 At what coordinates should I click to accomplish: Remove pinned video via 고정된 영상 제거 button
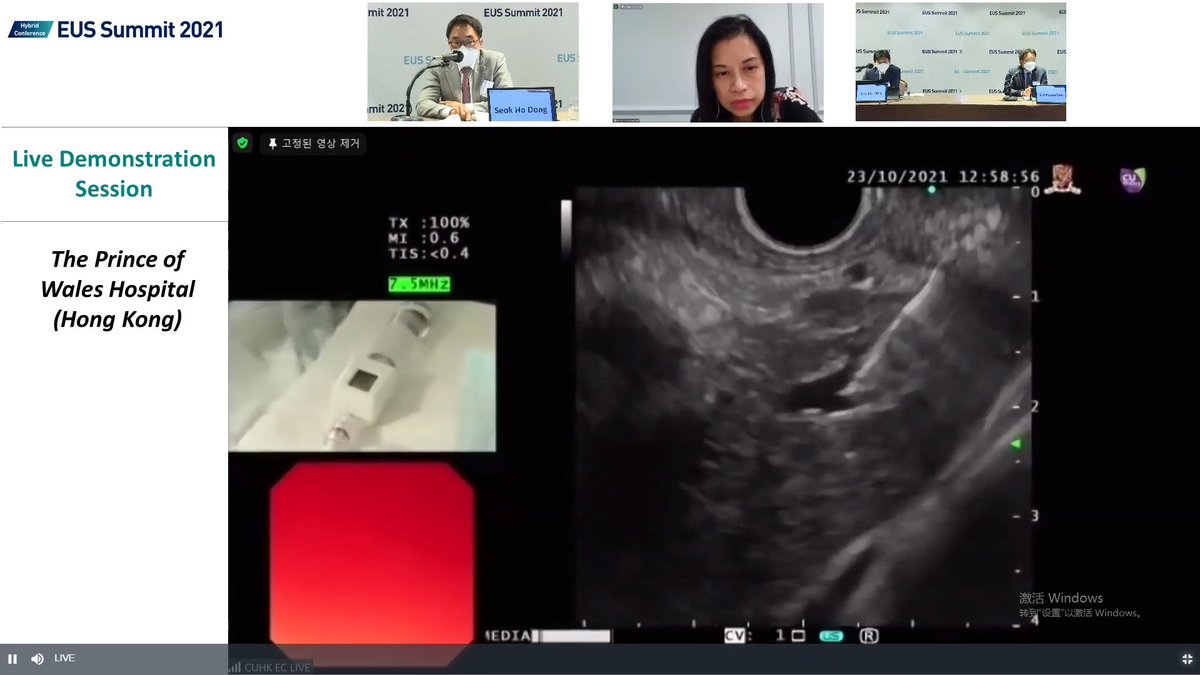click(313, 143)
